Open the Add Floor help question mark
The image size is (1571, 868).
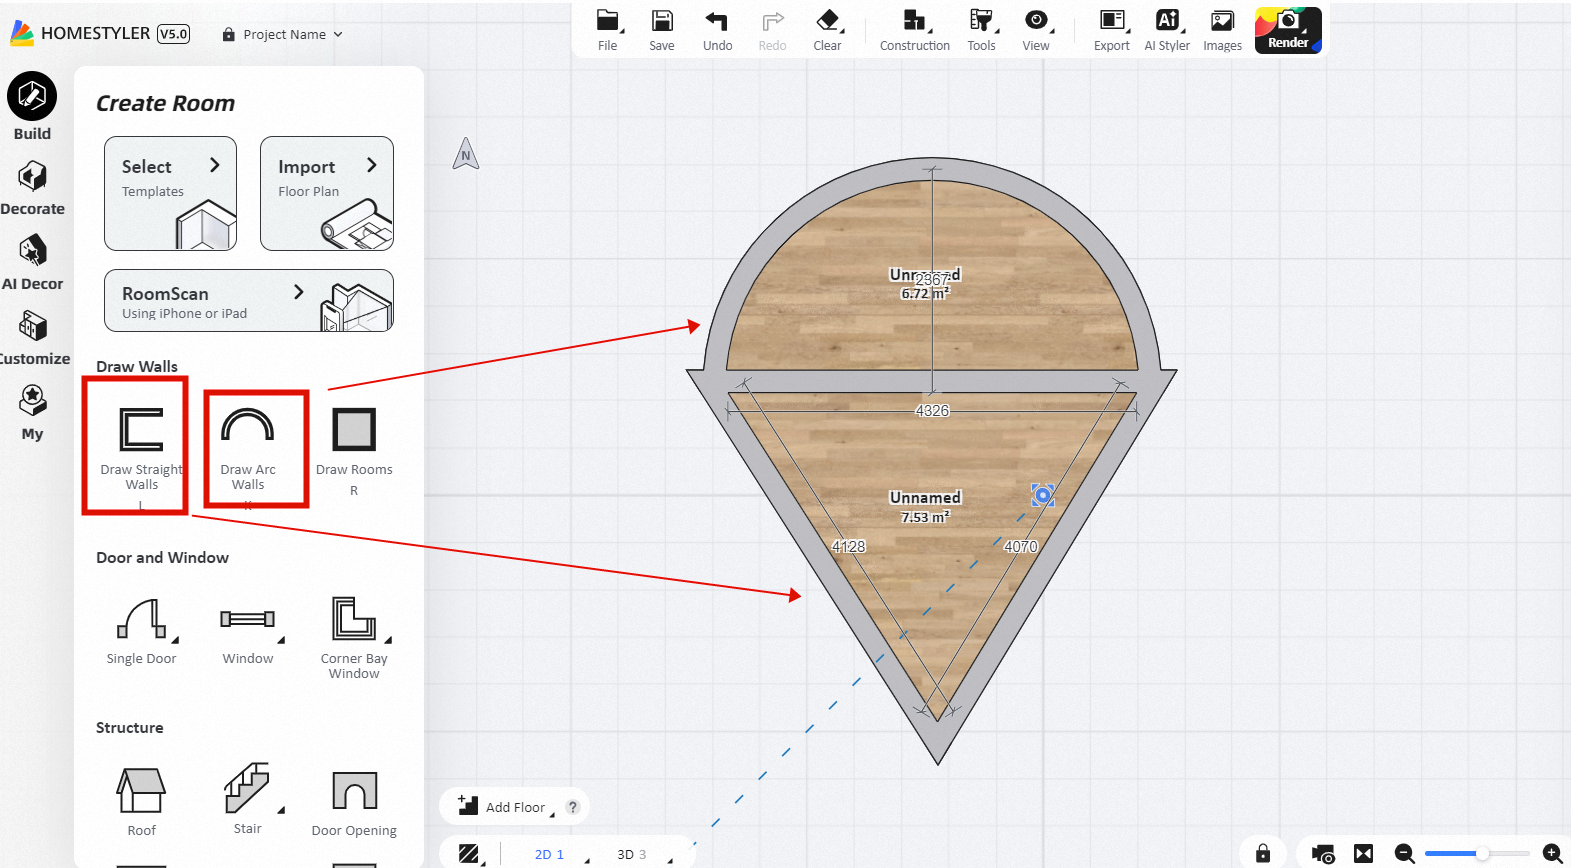click(x=573, y=806)
